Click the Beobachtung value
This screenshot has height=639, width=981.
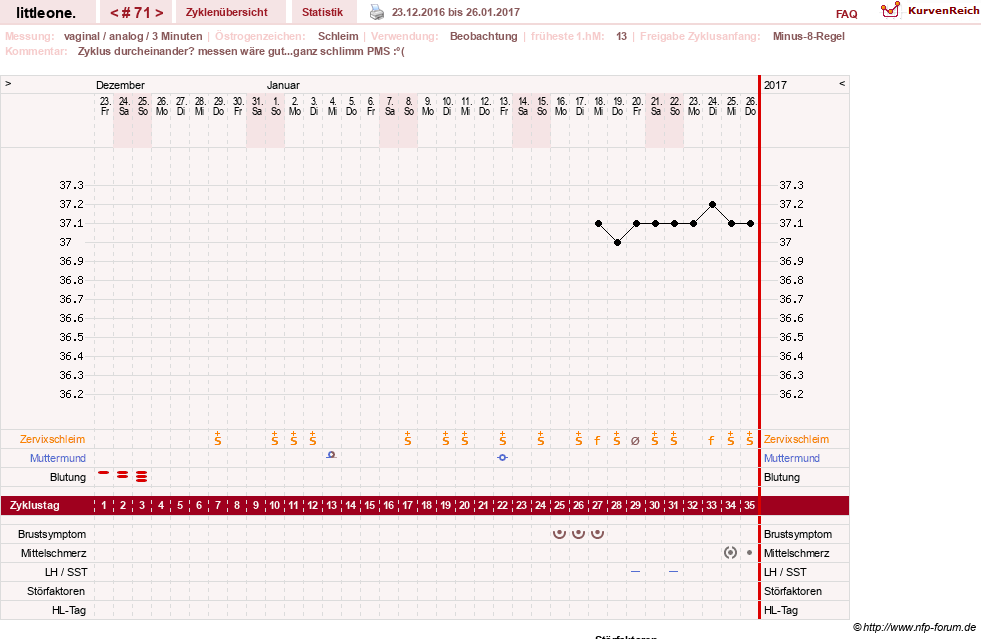coord(484,36)
